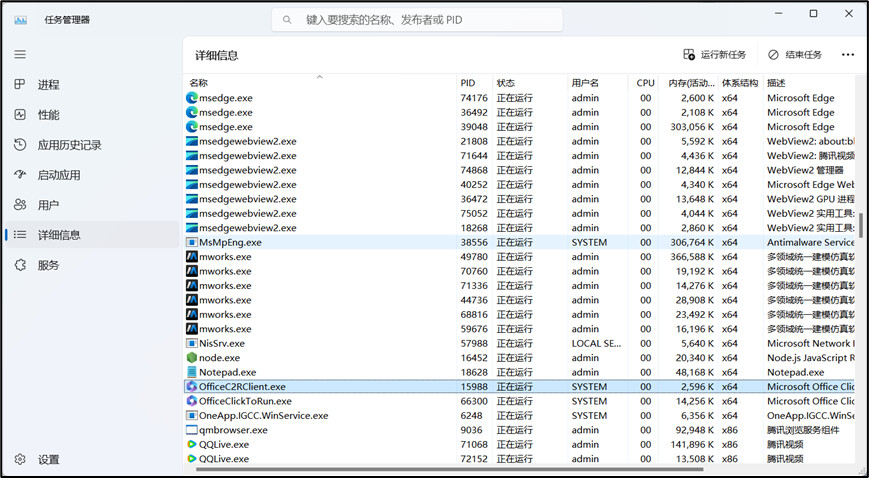Click the 设置 gear icon

pyautogui.click(x=20, y=459)
